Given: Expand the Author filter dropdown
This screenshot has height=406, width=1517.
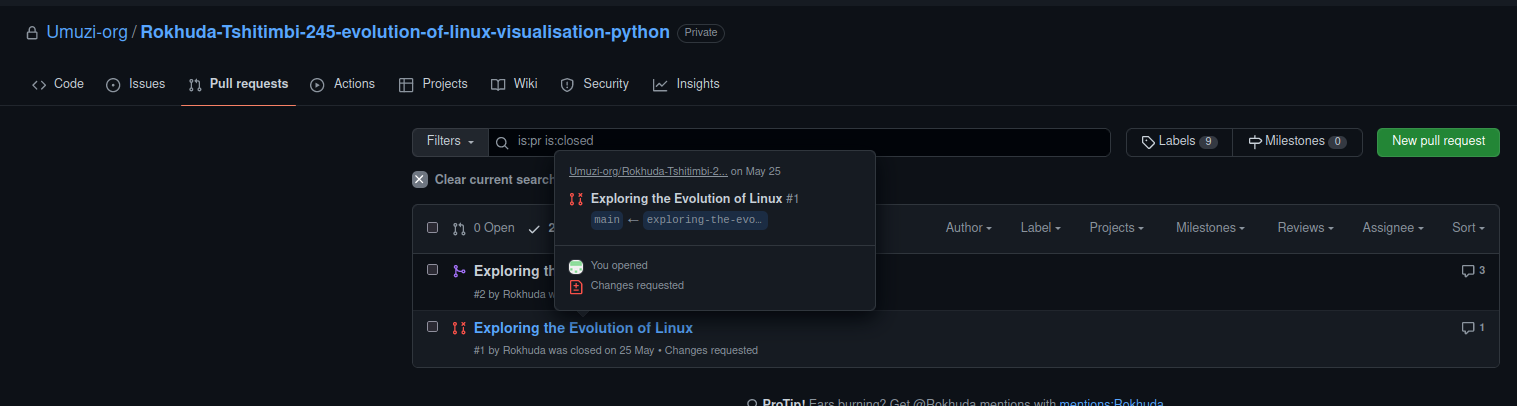Looking at the screenshot, I should pyautogui.click(x=968, y=228).
